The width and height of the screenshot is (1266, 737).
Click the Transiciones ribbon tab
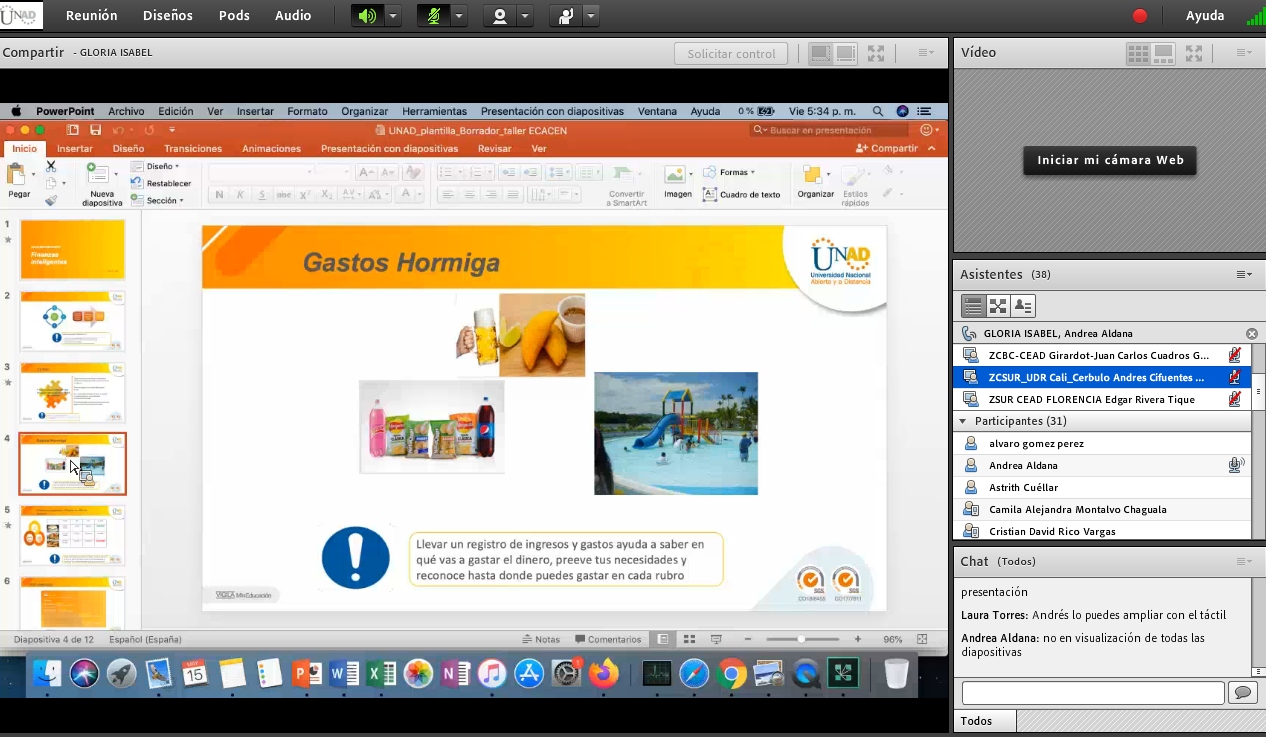click(193, 149)
